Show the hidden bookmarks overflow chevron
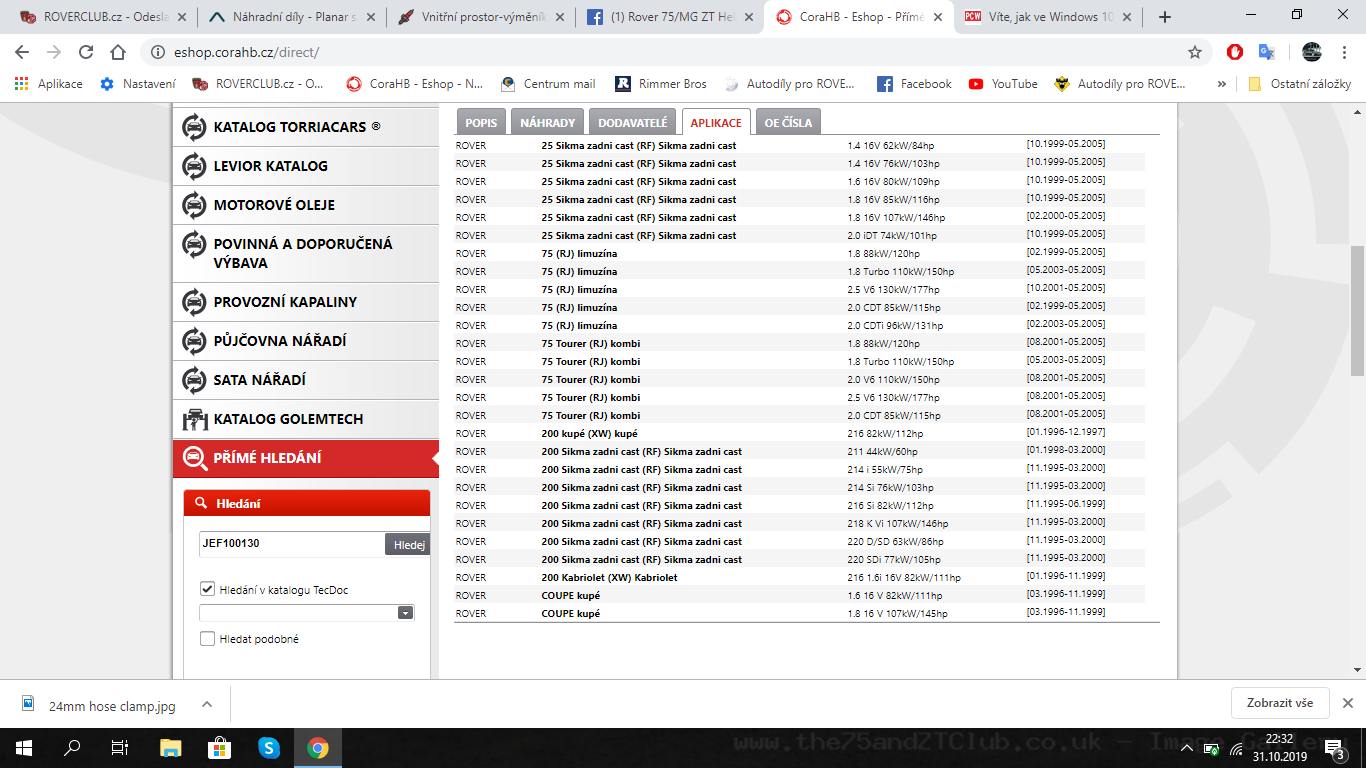 click(x=1221, y=84)
